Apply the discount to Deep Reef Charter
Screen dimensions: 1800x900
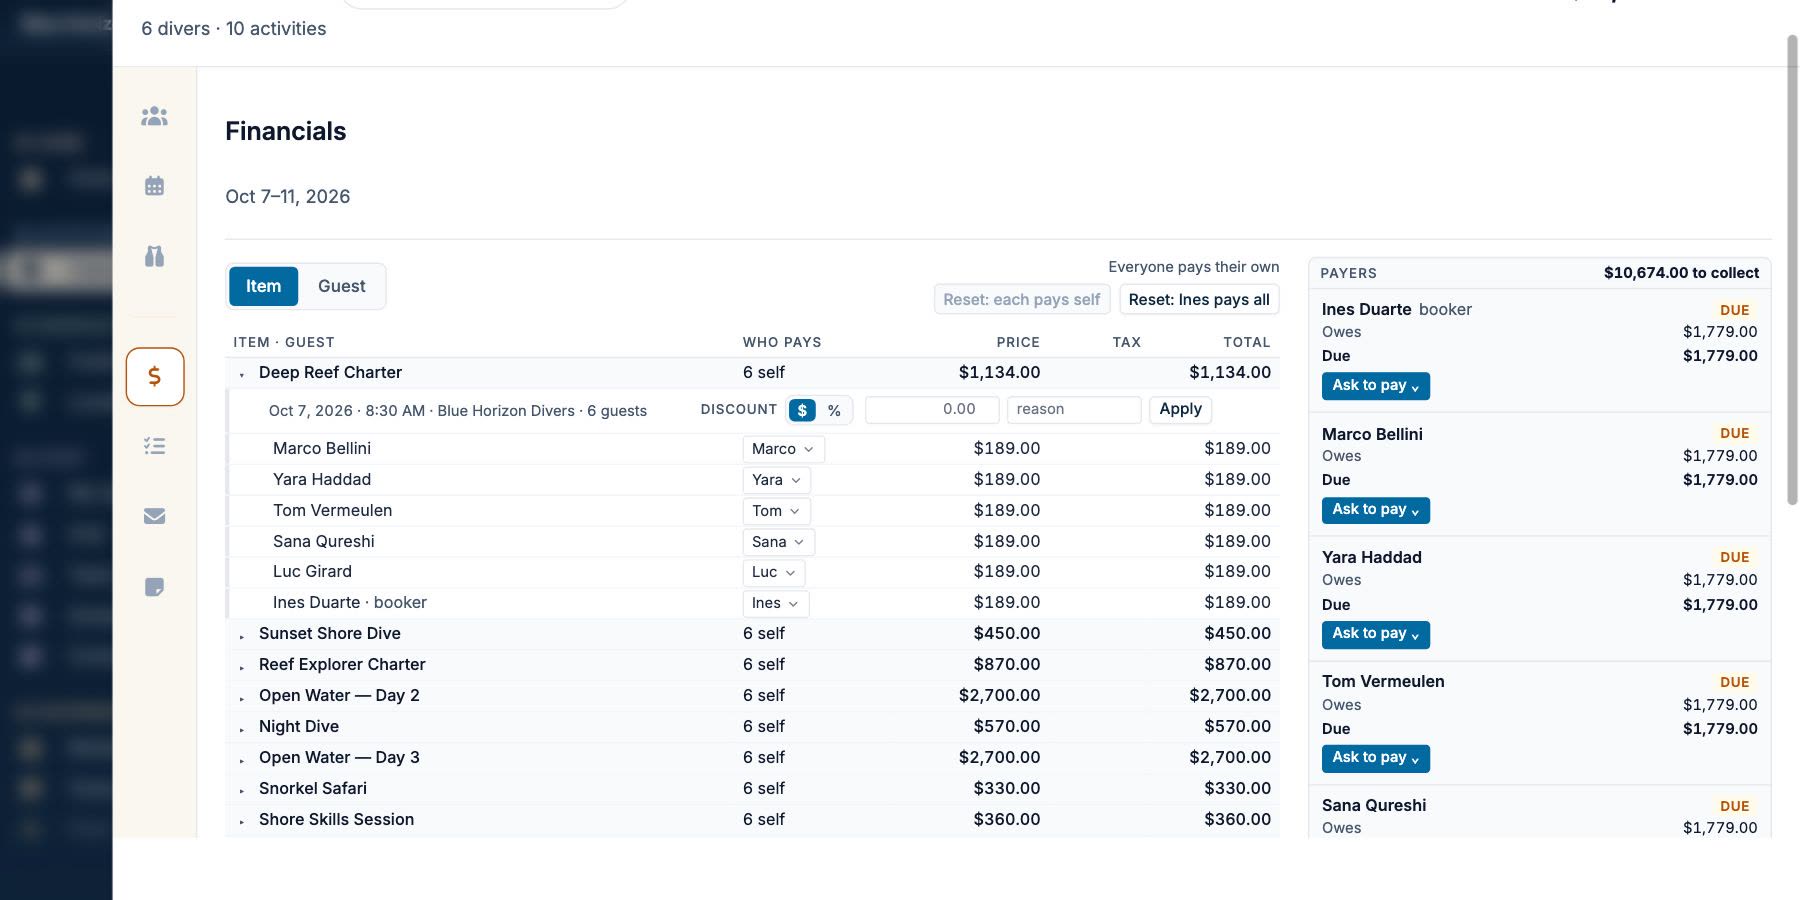tap(1180, 409)
